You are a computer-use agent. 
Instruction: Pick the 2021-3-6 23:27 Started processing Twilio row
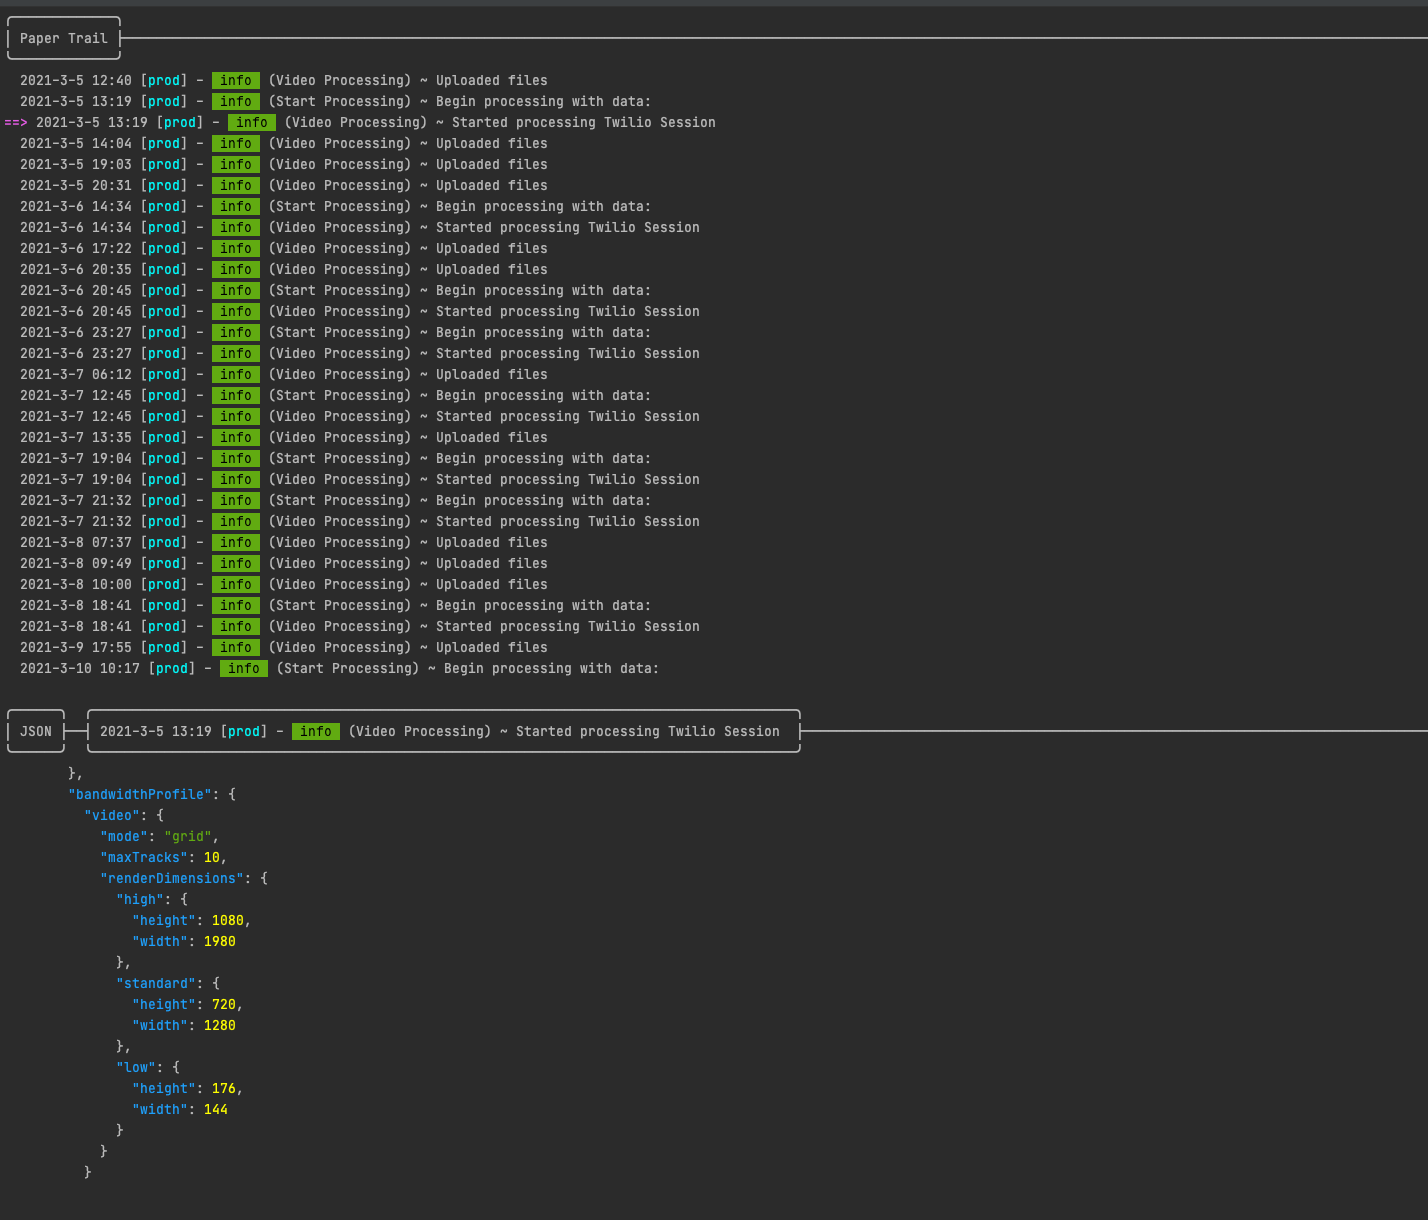360,353
